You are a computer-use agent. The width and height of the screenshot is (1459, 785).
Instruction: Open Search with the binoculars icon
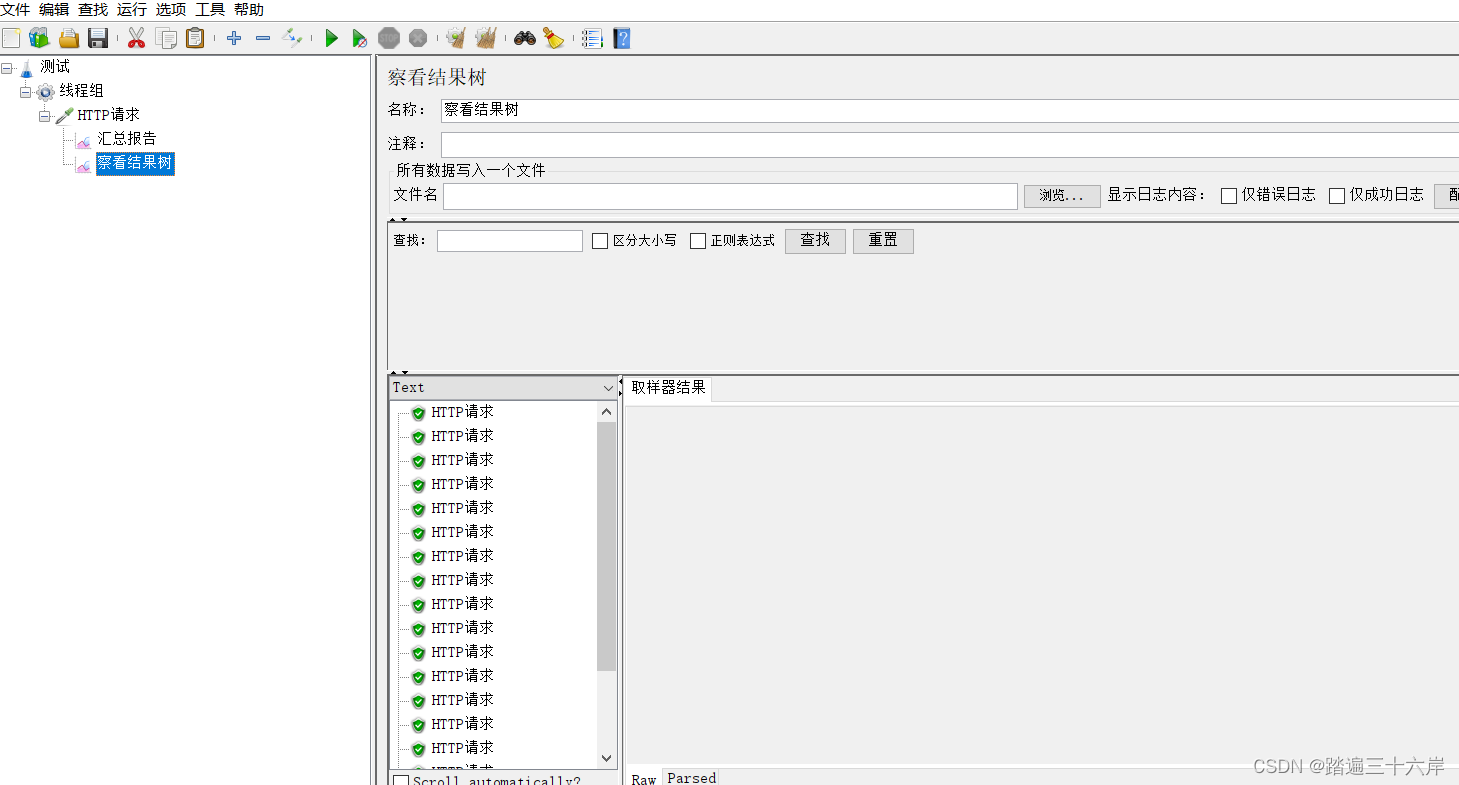[x=525, y=39]
